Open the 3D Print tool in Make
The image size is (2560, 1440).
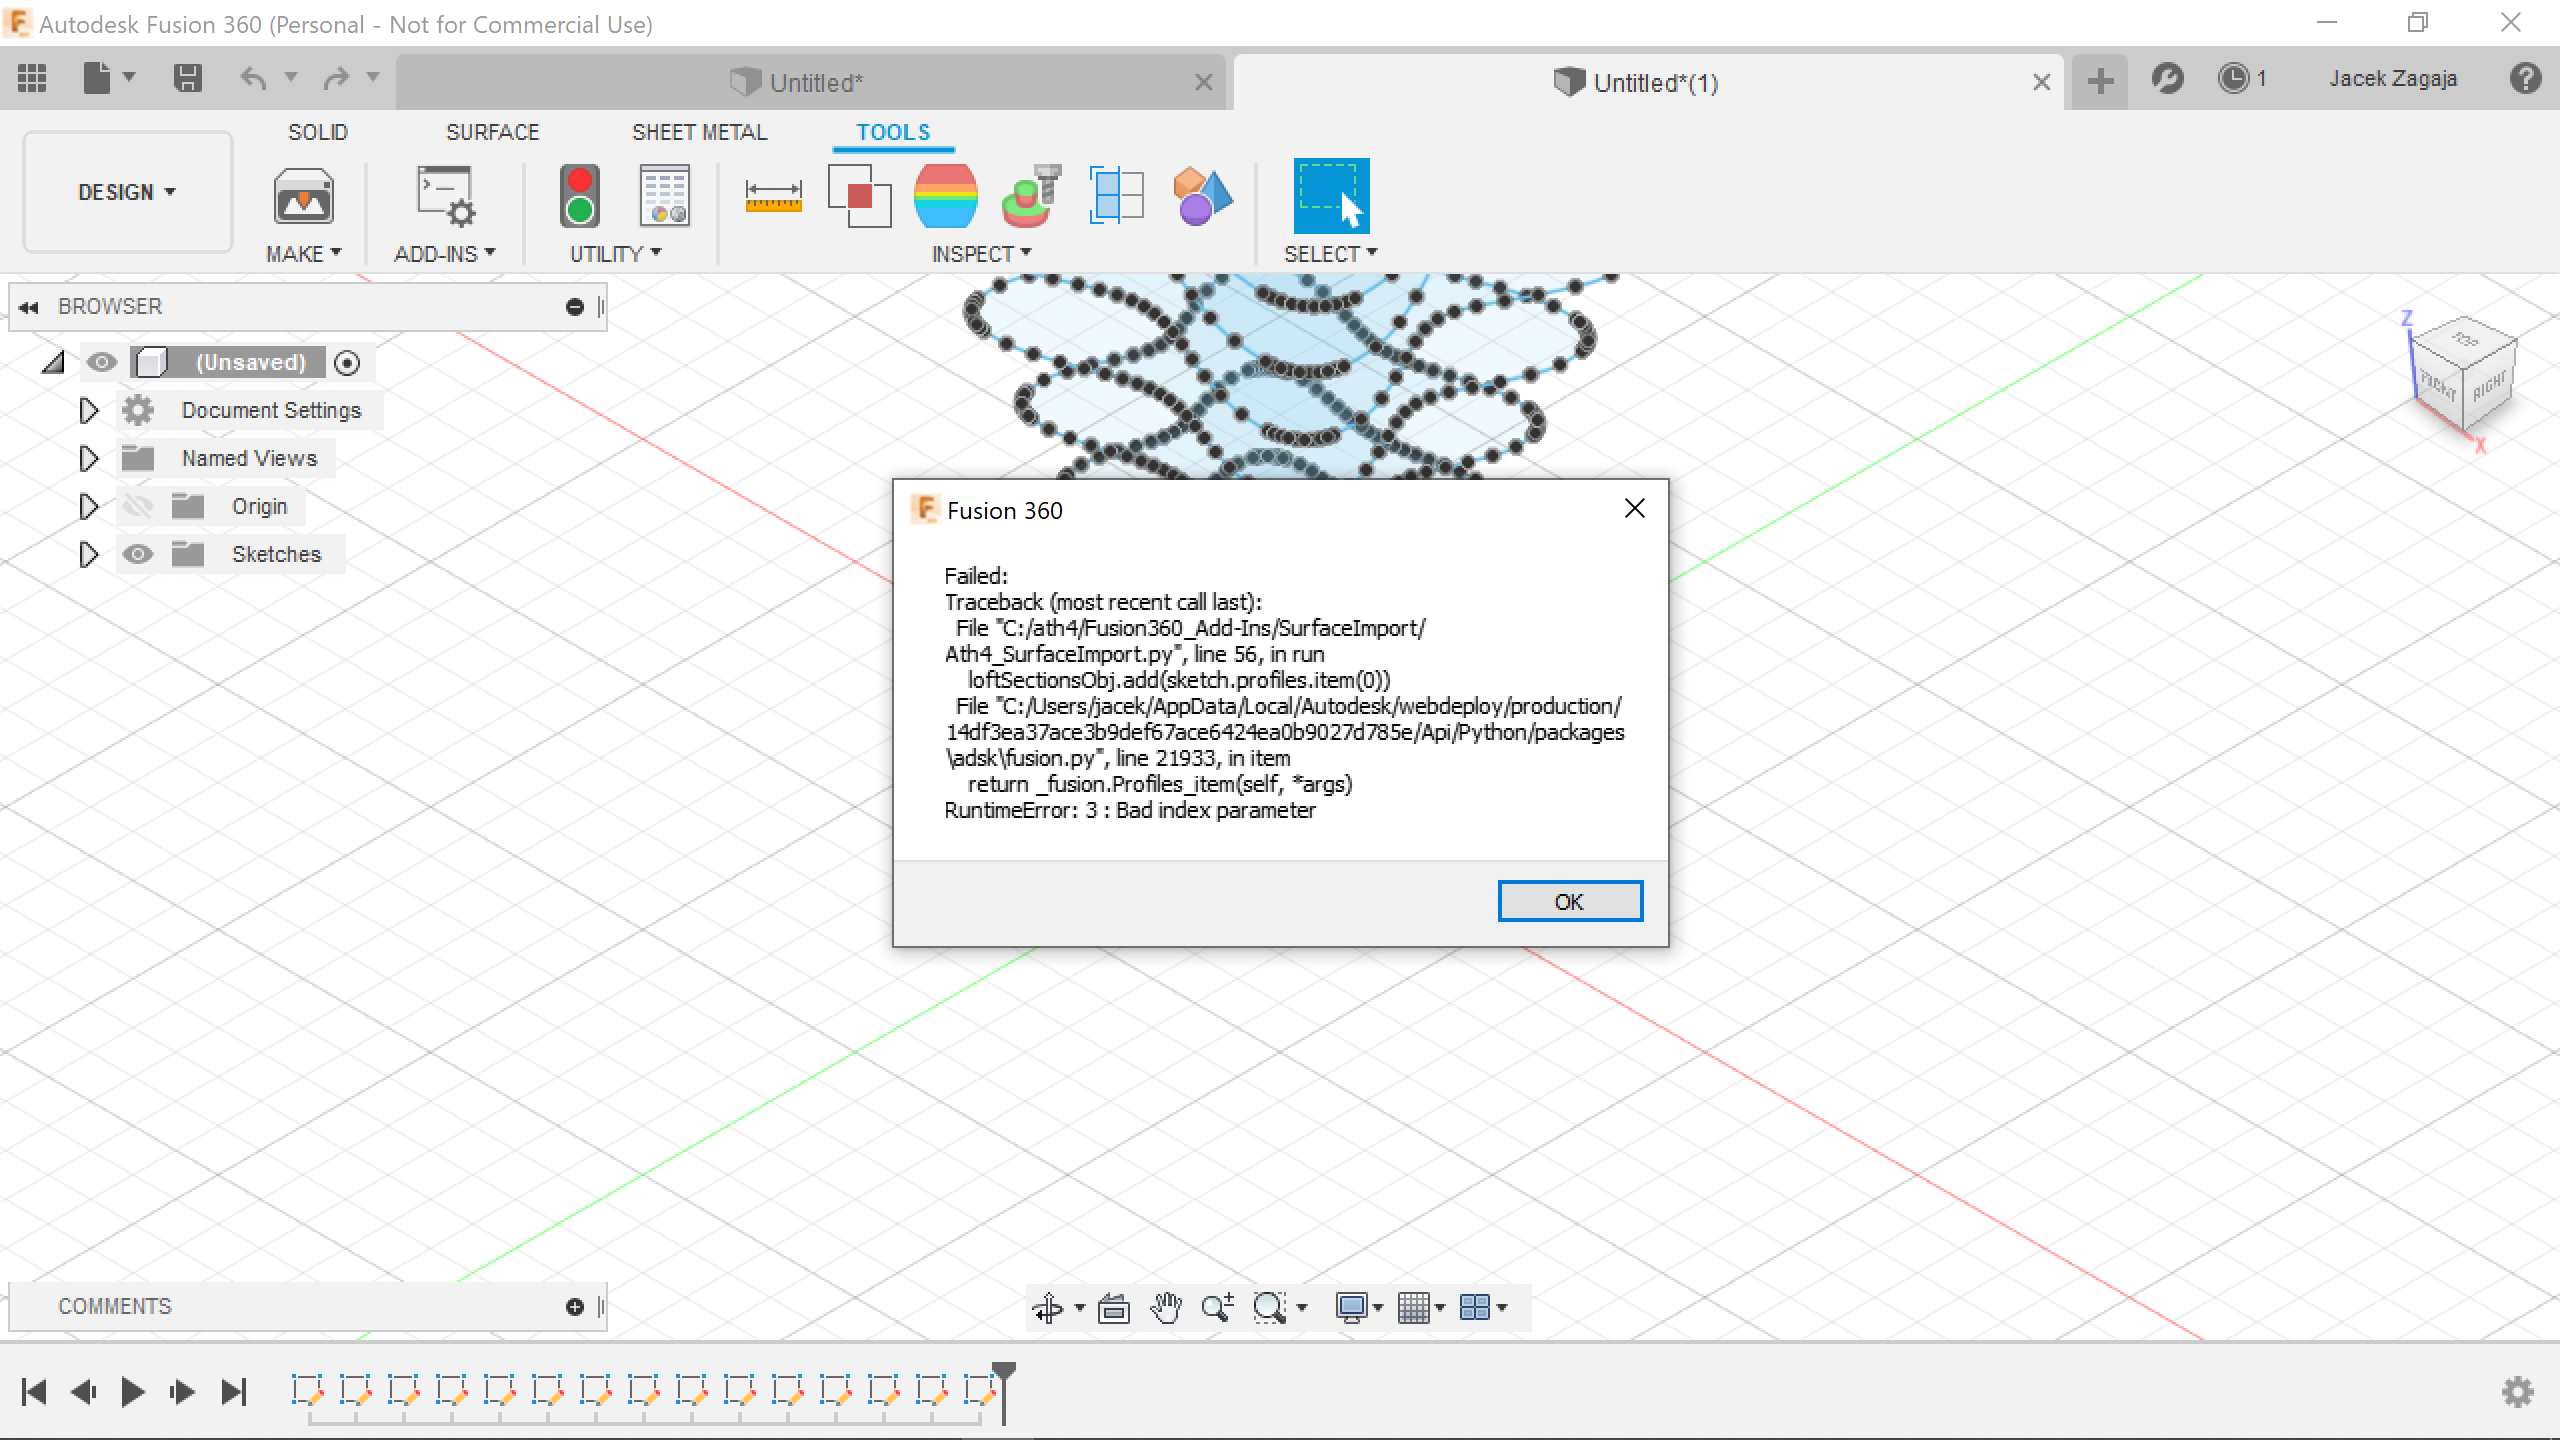[303, 196]
